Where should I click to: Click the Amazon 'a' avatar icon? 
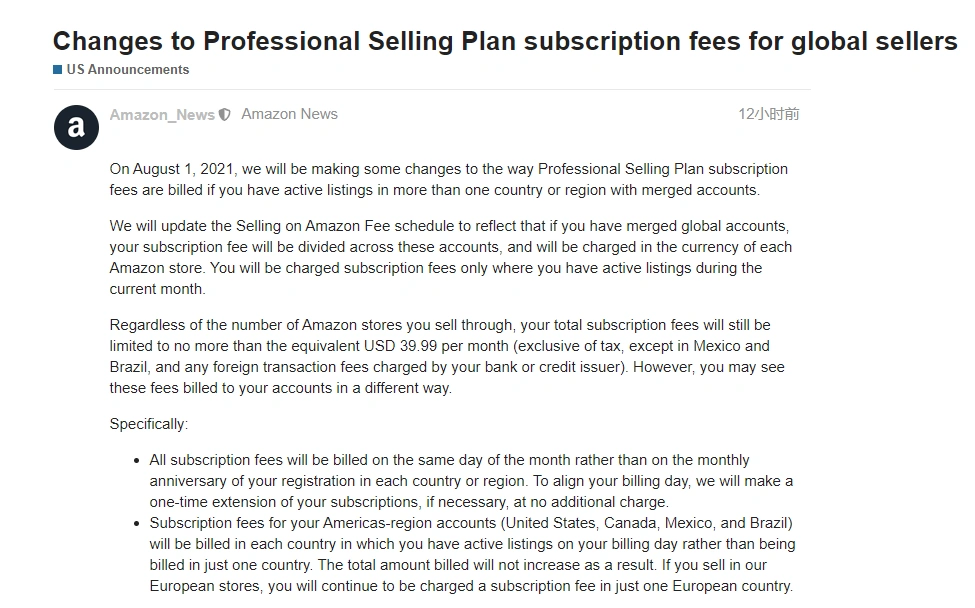[76, 127]
